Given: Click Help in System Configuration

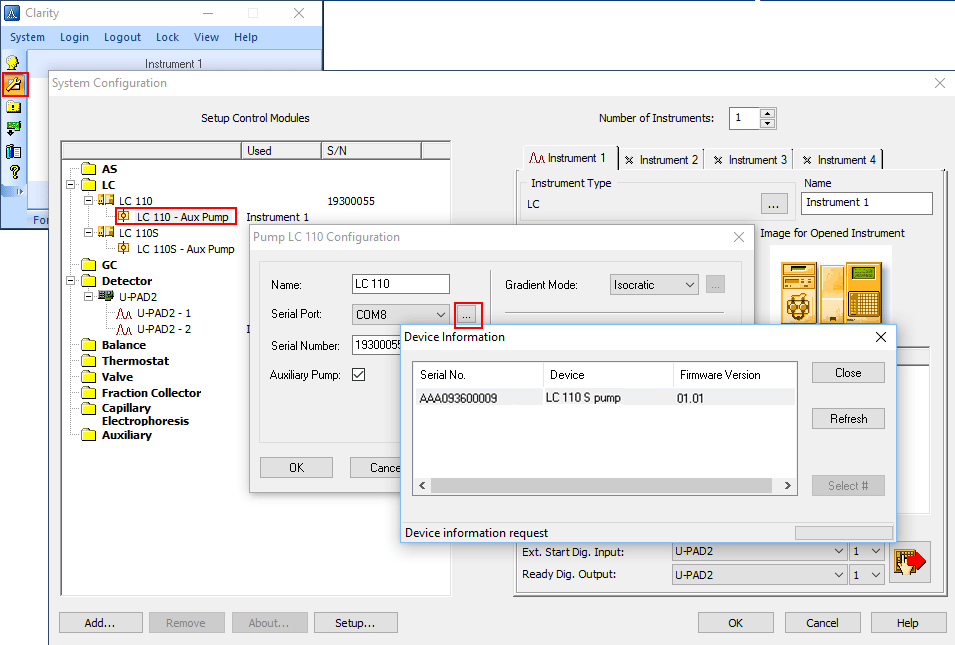Looking at the screenshot, I should click(907, 622).
